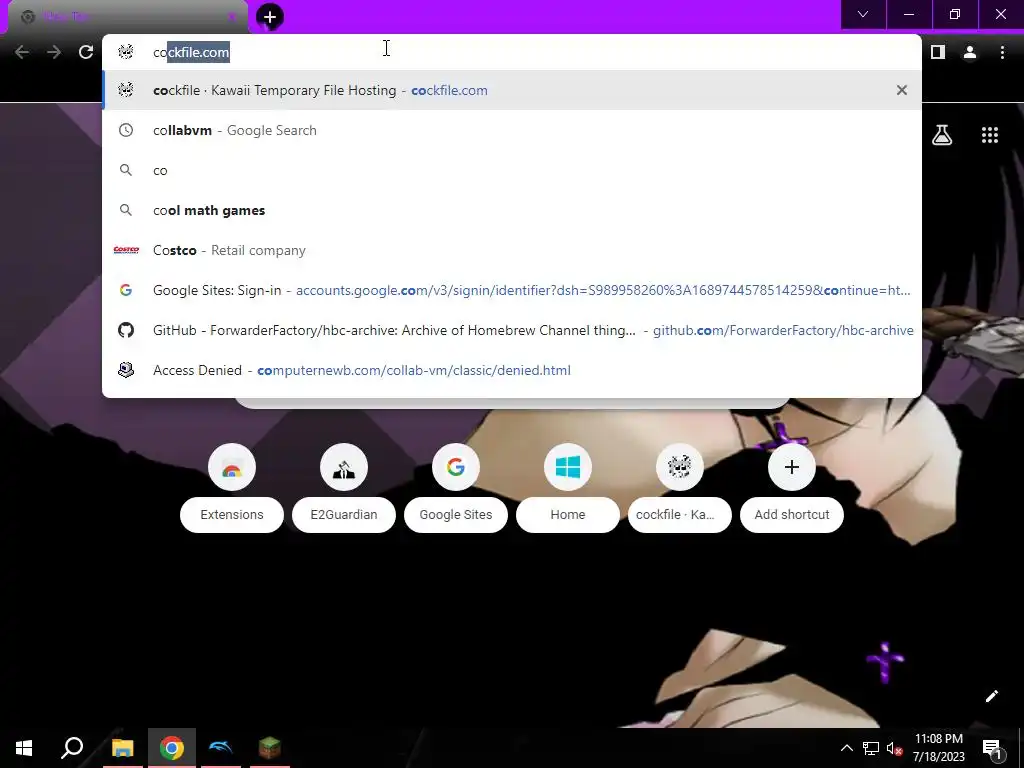Open E2Guardian shortcut tile
This screenshot has width=1024, height=768.
click(344, 467)
